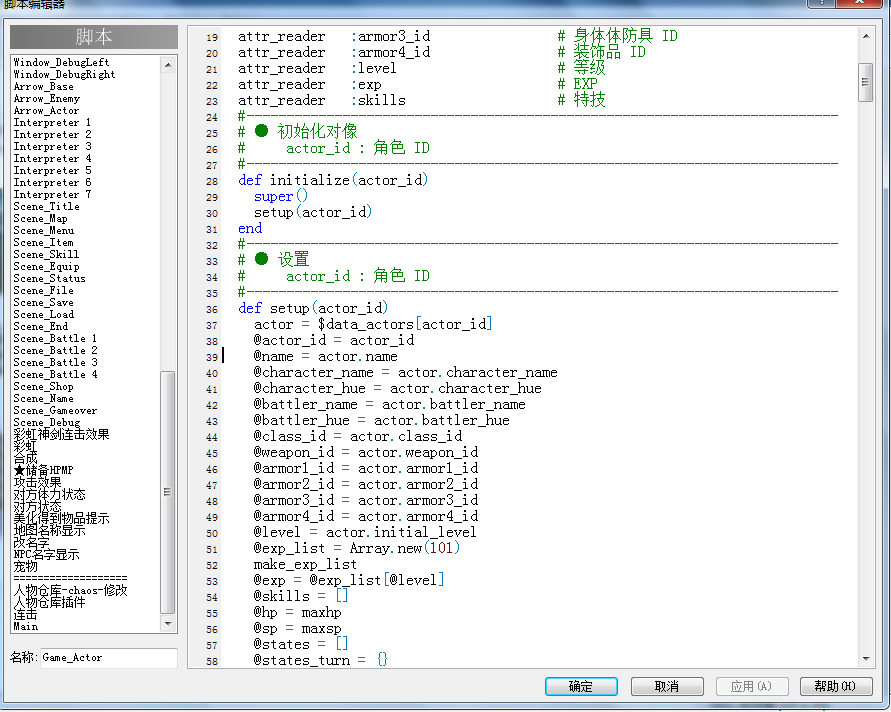Select Scene_Battle 4 script
891x712 pixels.
tap(55, 374)
